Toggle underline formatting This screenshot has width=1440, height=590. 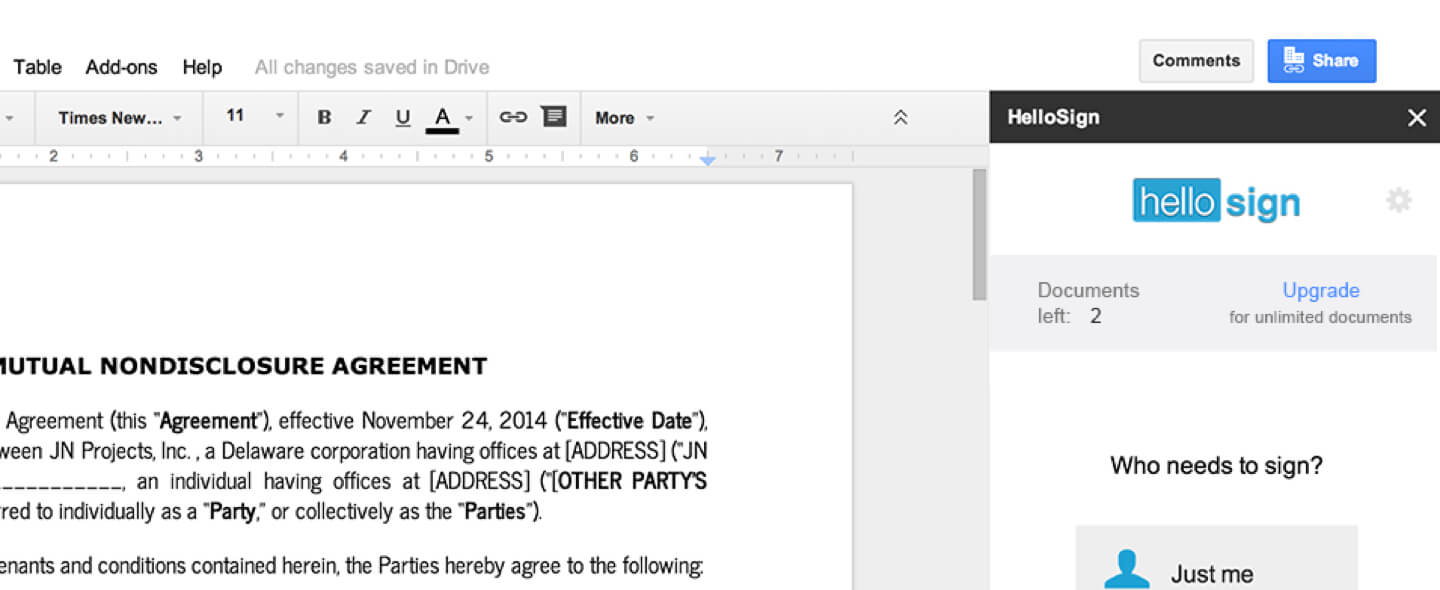point(402,117)
